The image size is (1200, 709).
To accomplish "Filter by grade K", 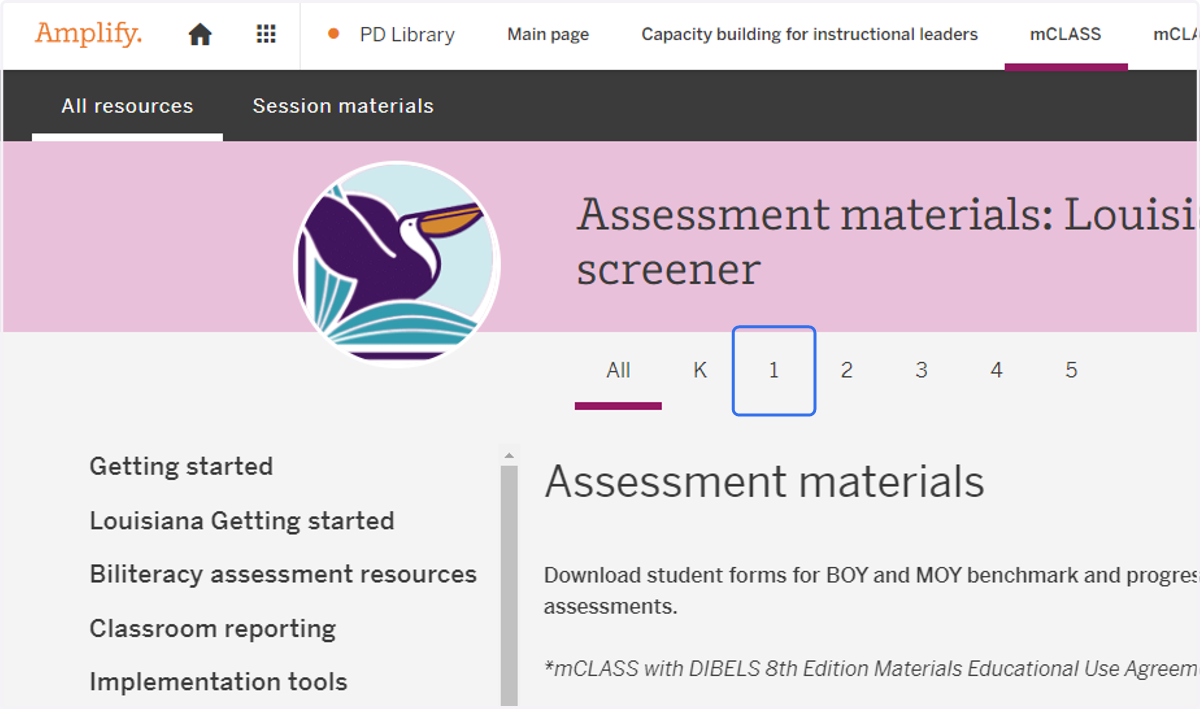I will point(700,371).
